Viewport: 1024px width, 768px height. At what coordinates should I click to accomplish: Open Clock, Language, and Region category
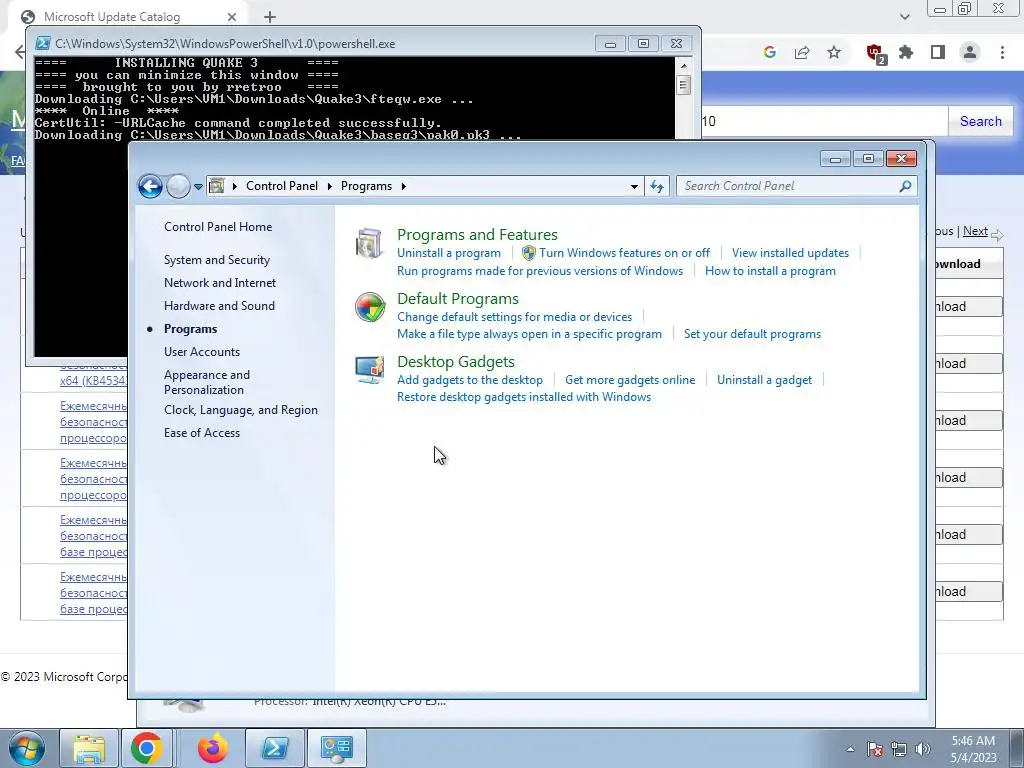click(x=241, y=410)
